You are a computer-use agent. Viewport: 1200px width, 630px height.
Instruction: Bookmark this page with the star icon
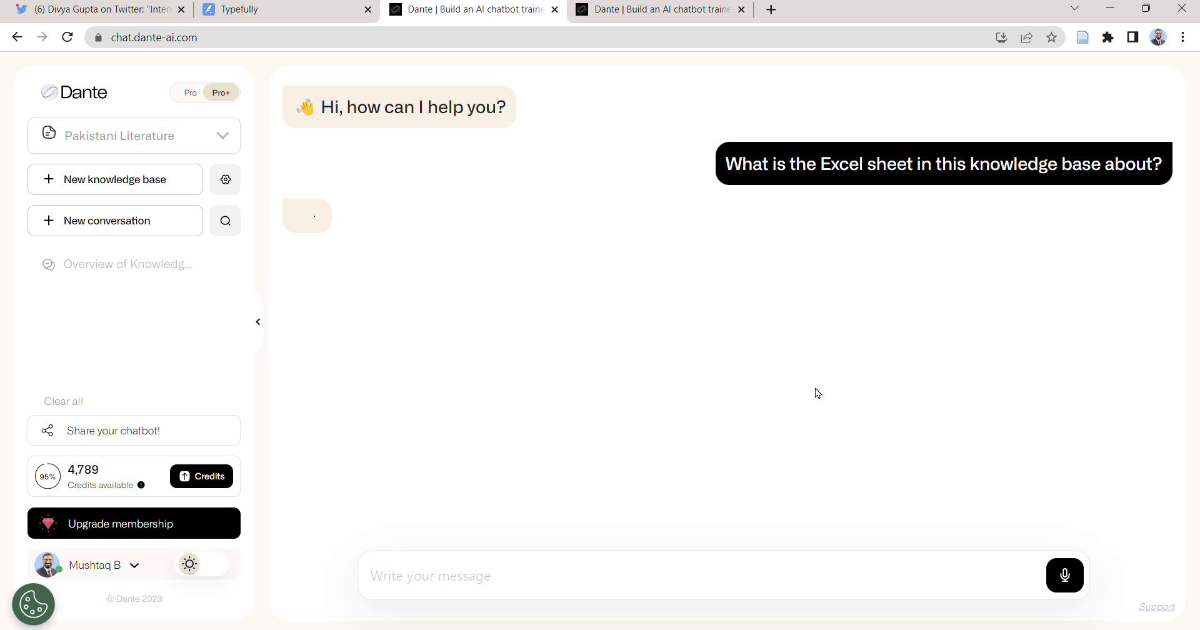[1052, 37]
